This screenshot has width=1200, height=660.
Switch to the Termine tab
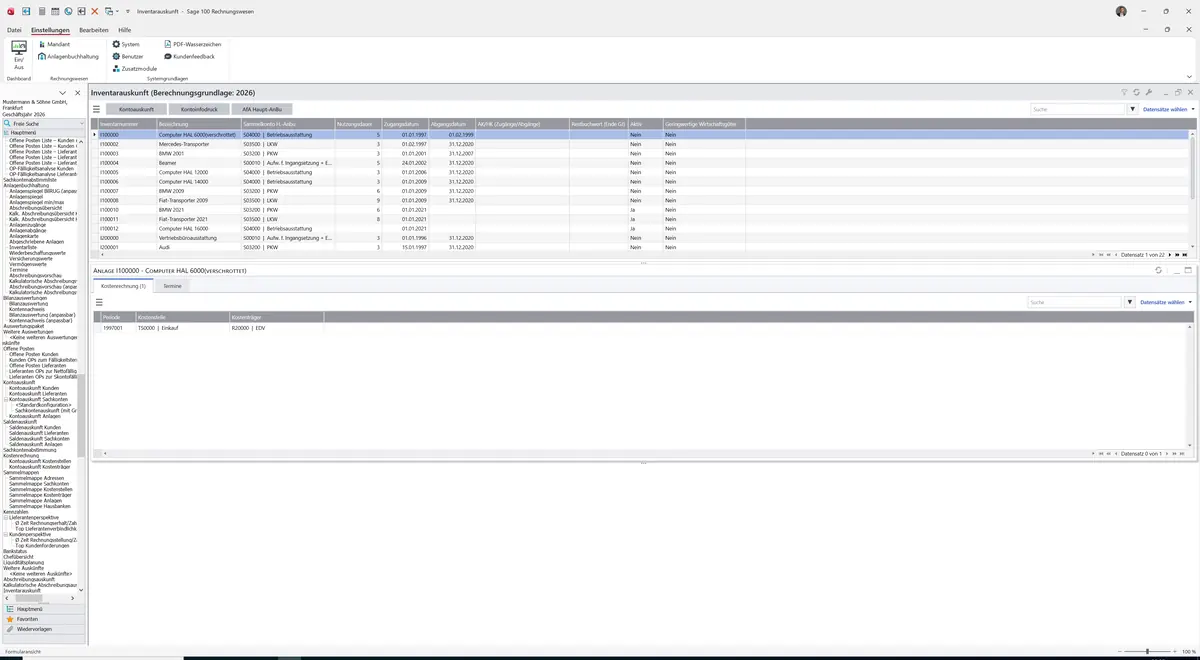click(x=173, y=286)
